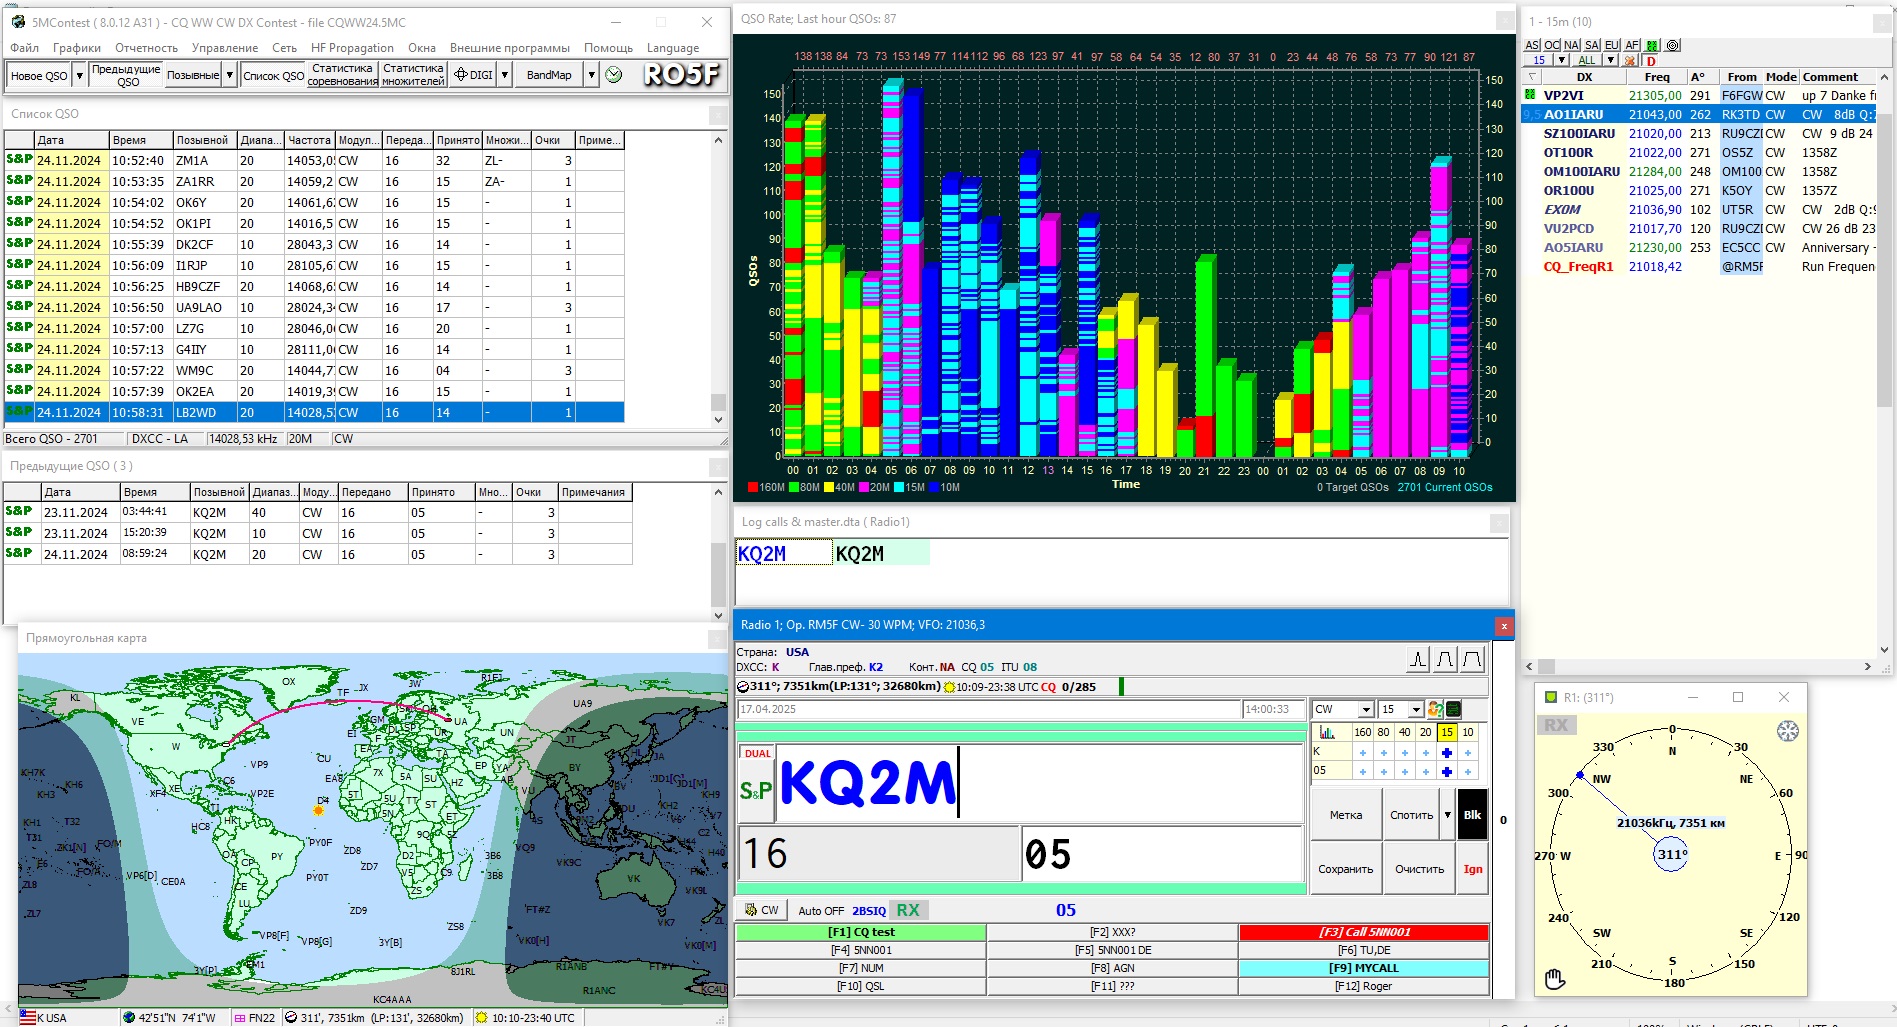Click the Статистика соревнования button

pyautogui.click(x=342, y=75)
